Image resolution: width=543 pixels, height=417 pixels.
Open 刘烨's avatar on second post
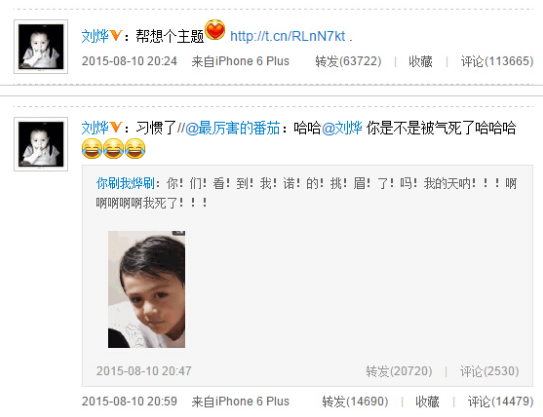pyautogui.click(x=41, y=144)
